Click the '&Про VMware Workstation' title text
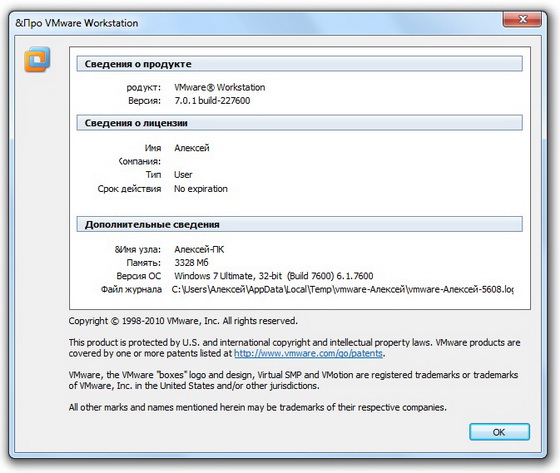The image size is (560, 473). click(x=77, y=23)
